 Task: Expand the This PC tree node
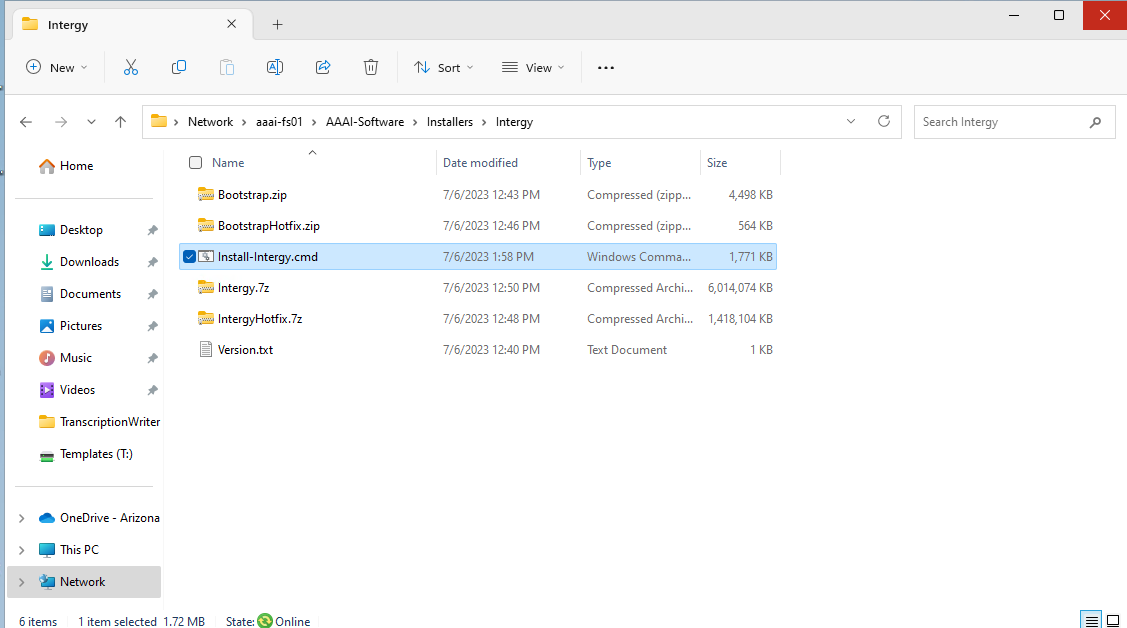(22, 550)
